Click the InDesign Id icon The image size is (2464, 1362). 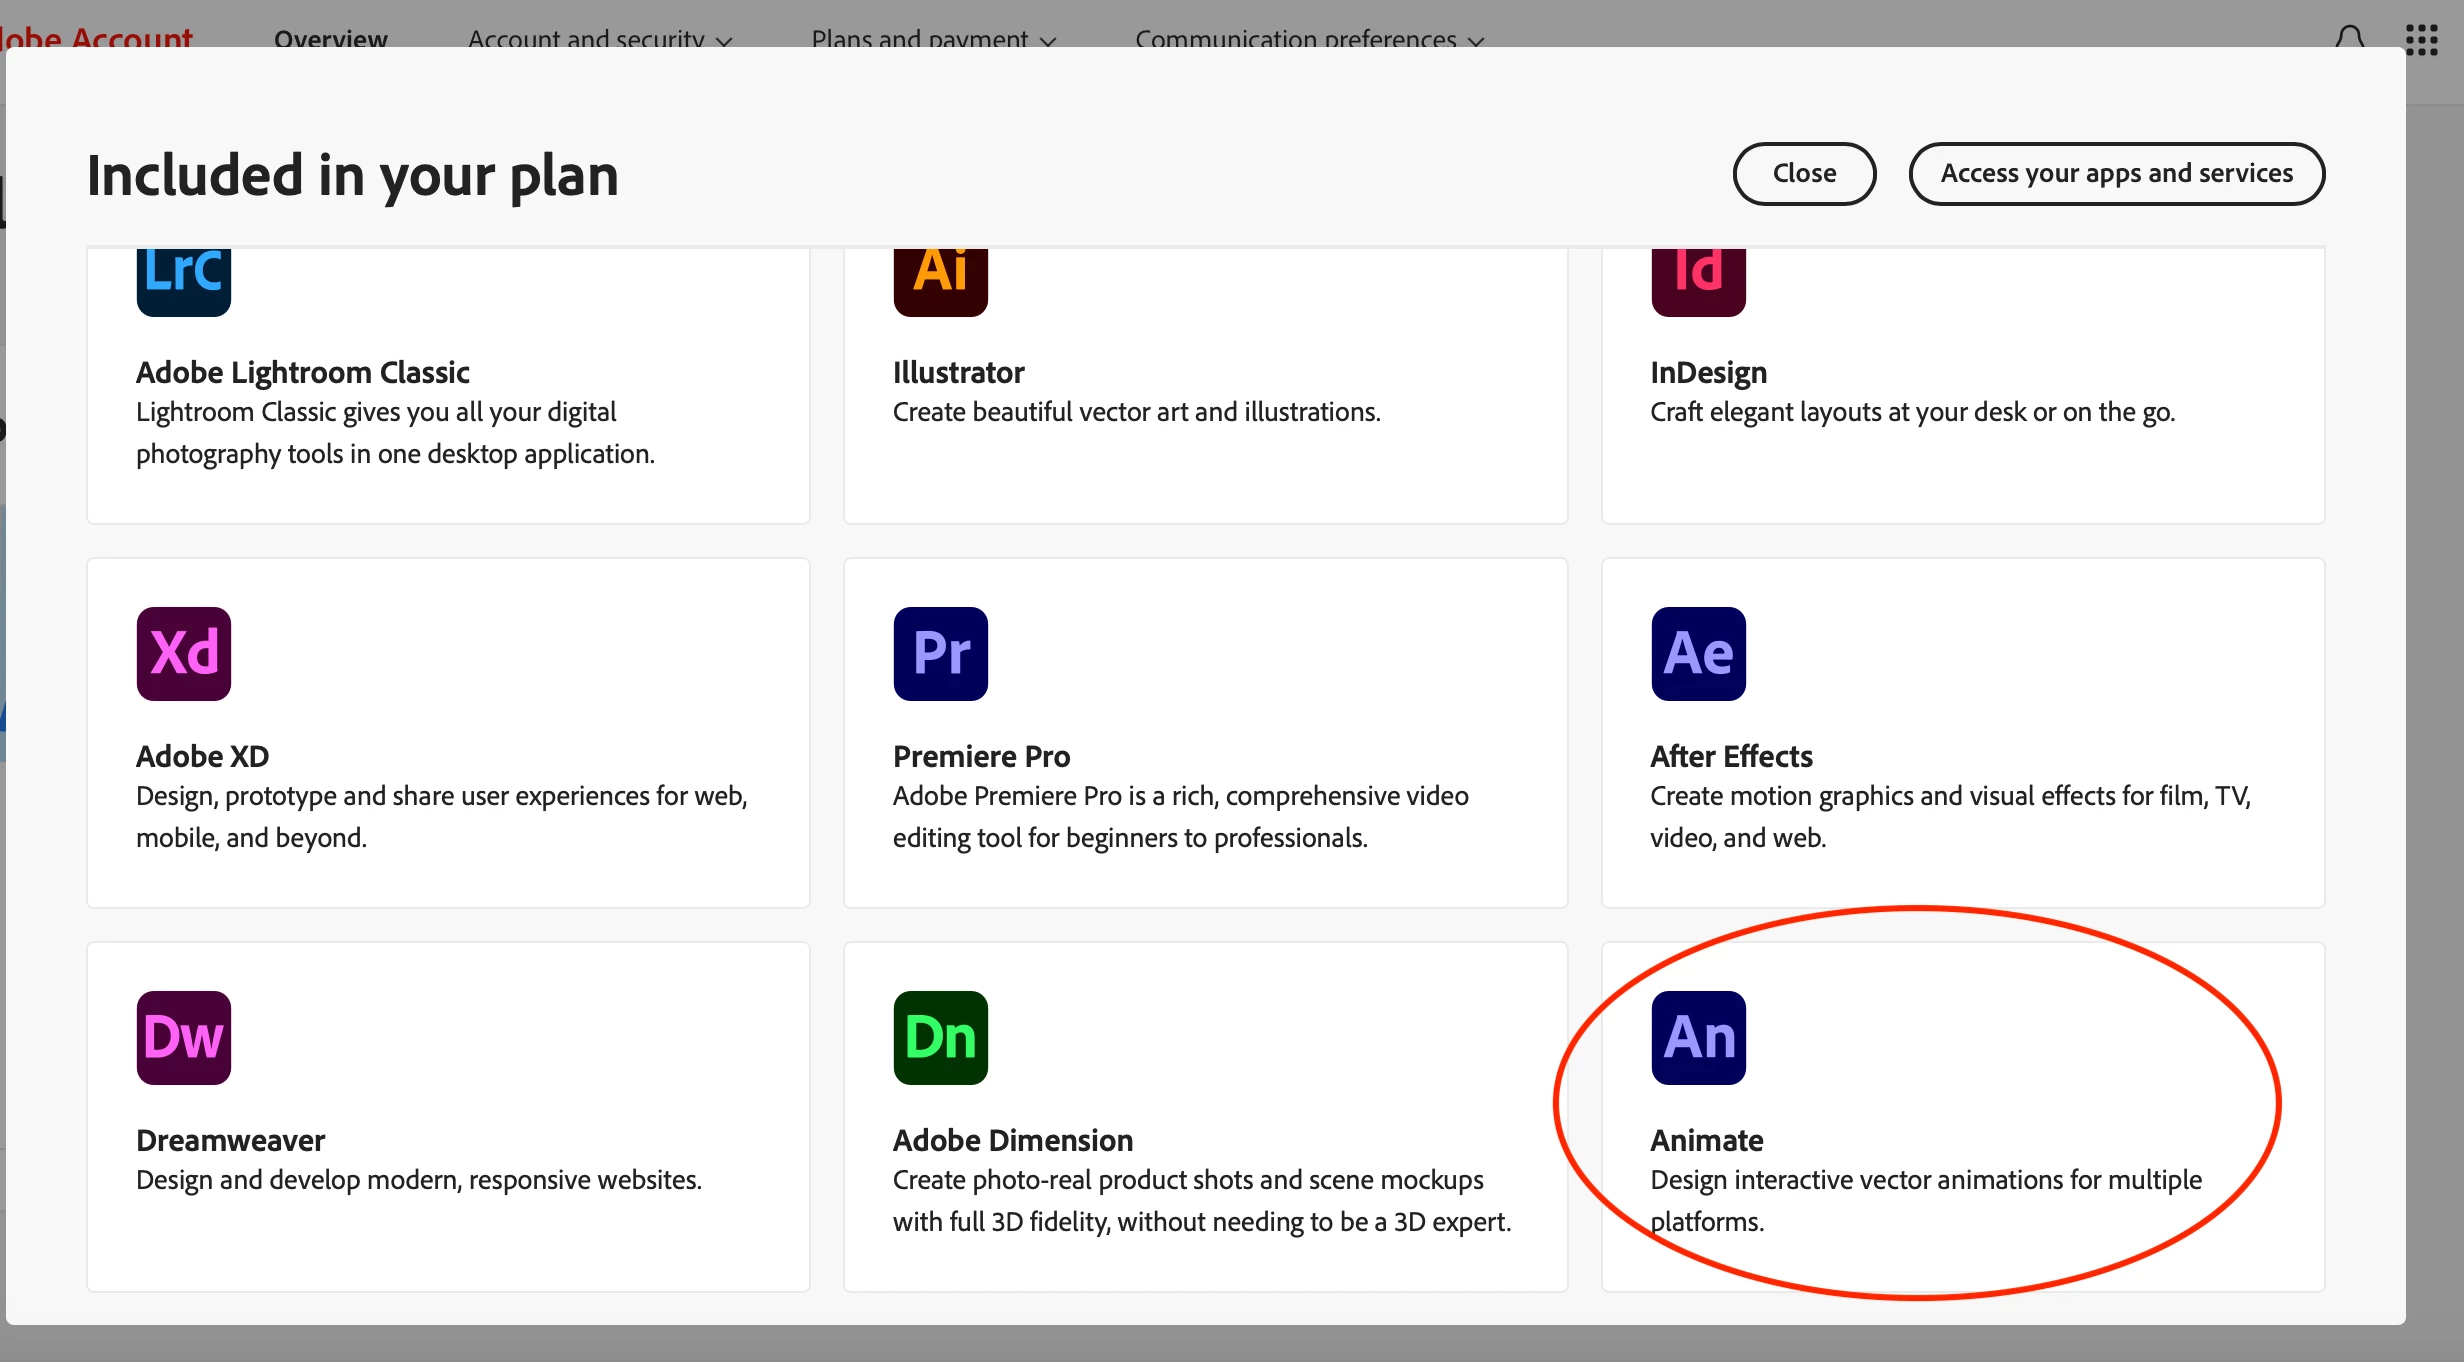[x=1698, y=280]
